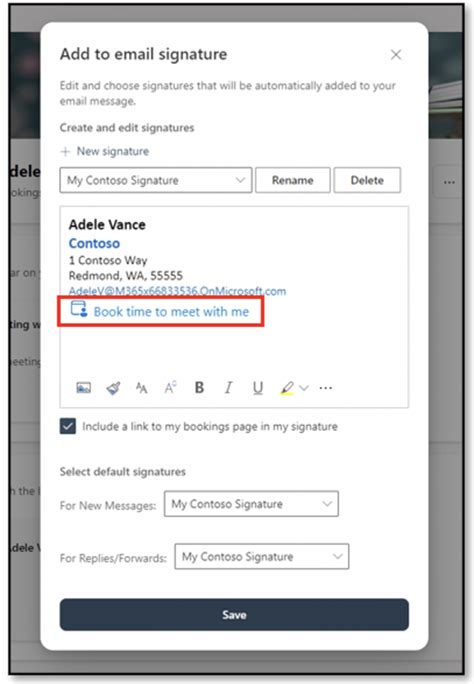Screen dimensions: 474x684
Task: Expand highlight color options chevron
Action: [304, 388]
